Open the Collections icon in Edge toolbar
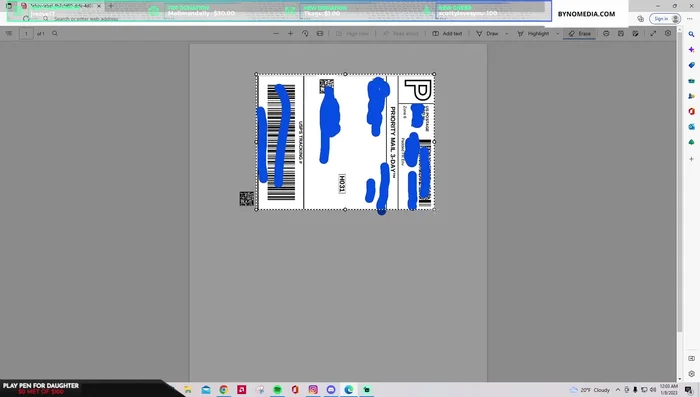This screenshot has width=700, height=397. [x=640, y=19]
